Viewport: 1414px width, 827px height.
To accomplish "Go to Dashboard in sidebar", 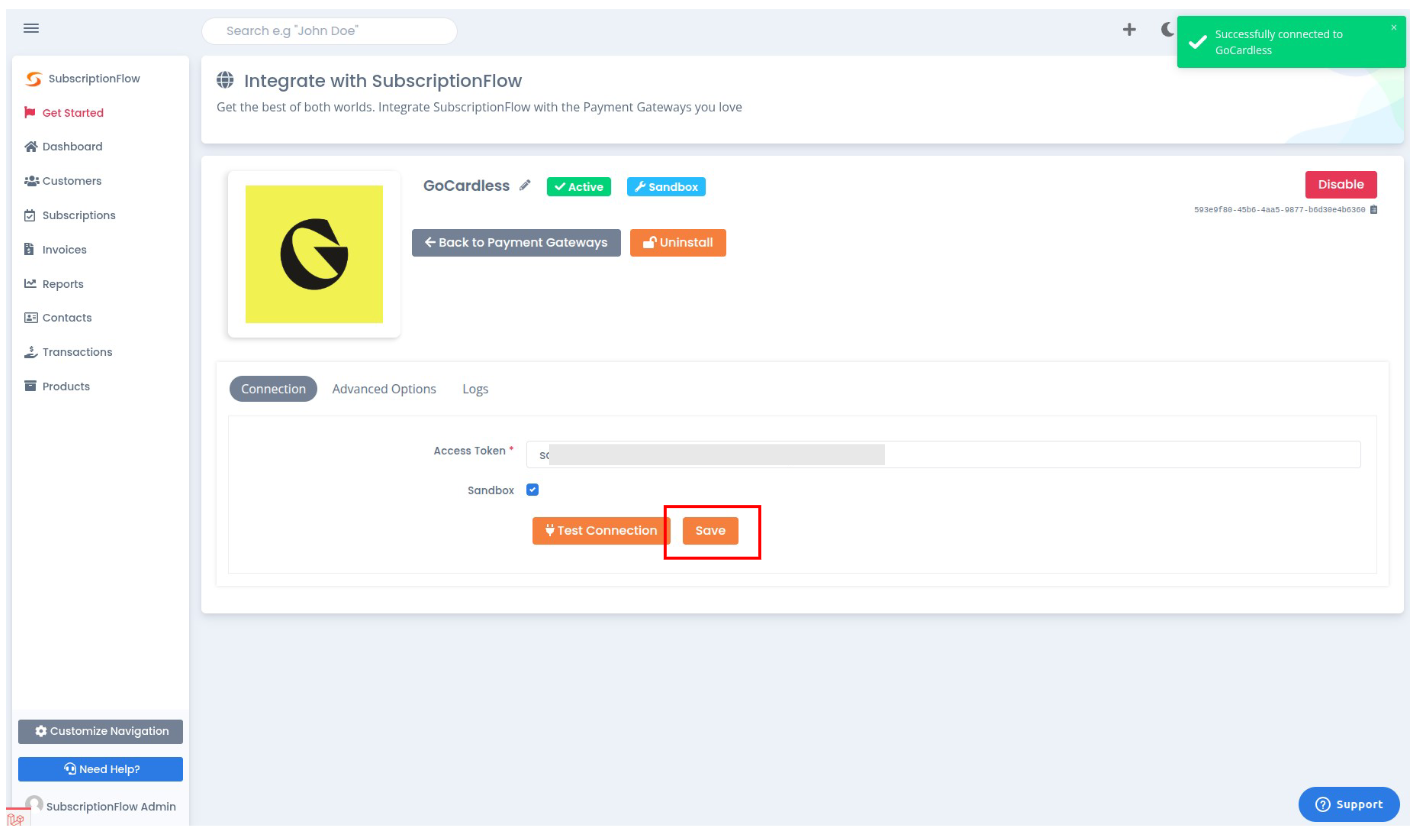I will [x=72, y=147].
